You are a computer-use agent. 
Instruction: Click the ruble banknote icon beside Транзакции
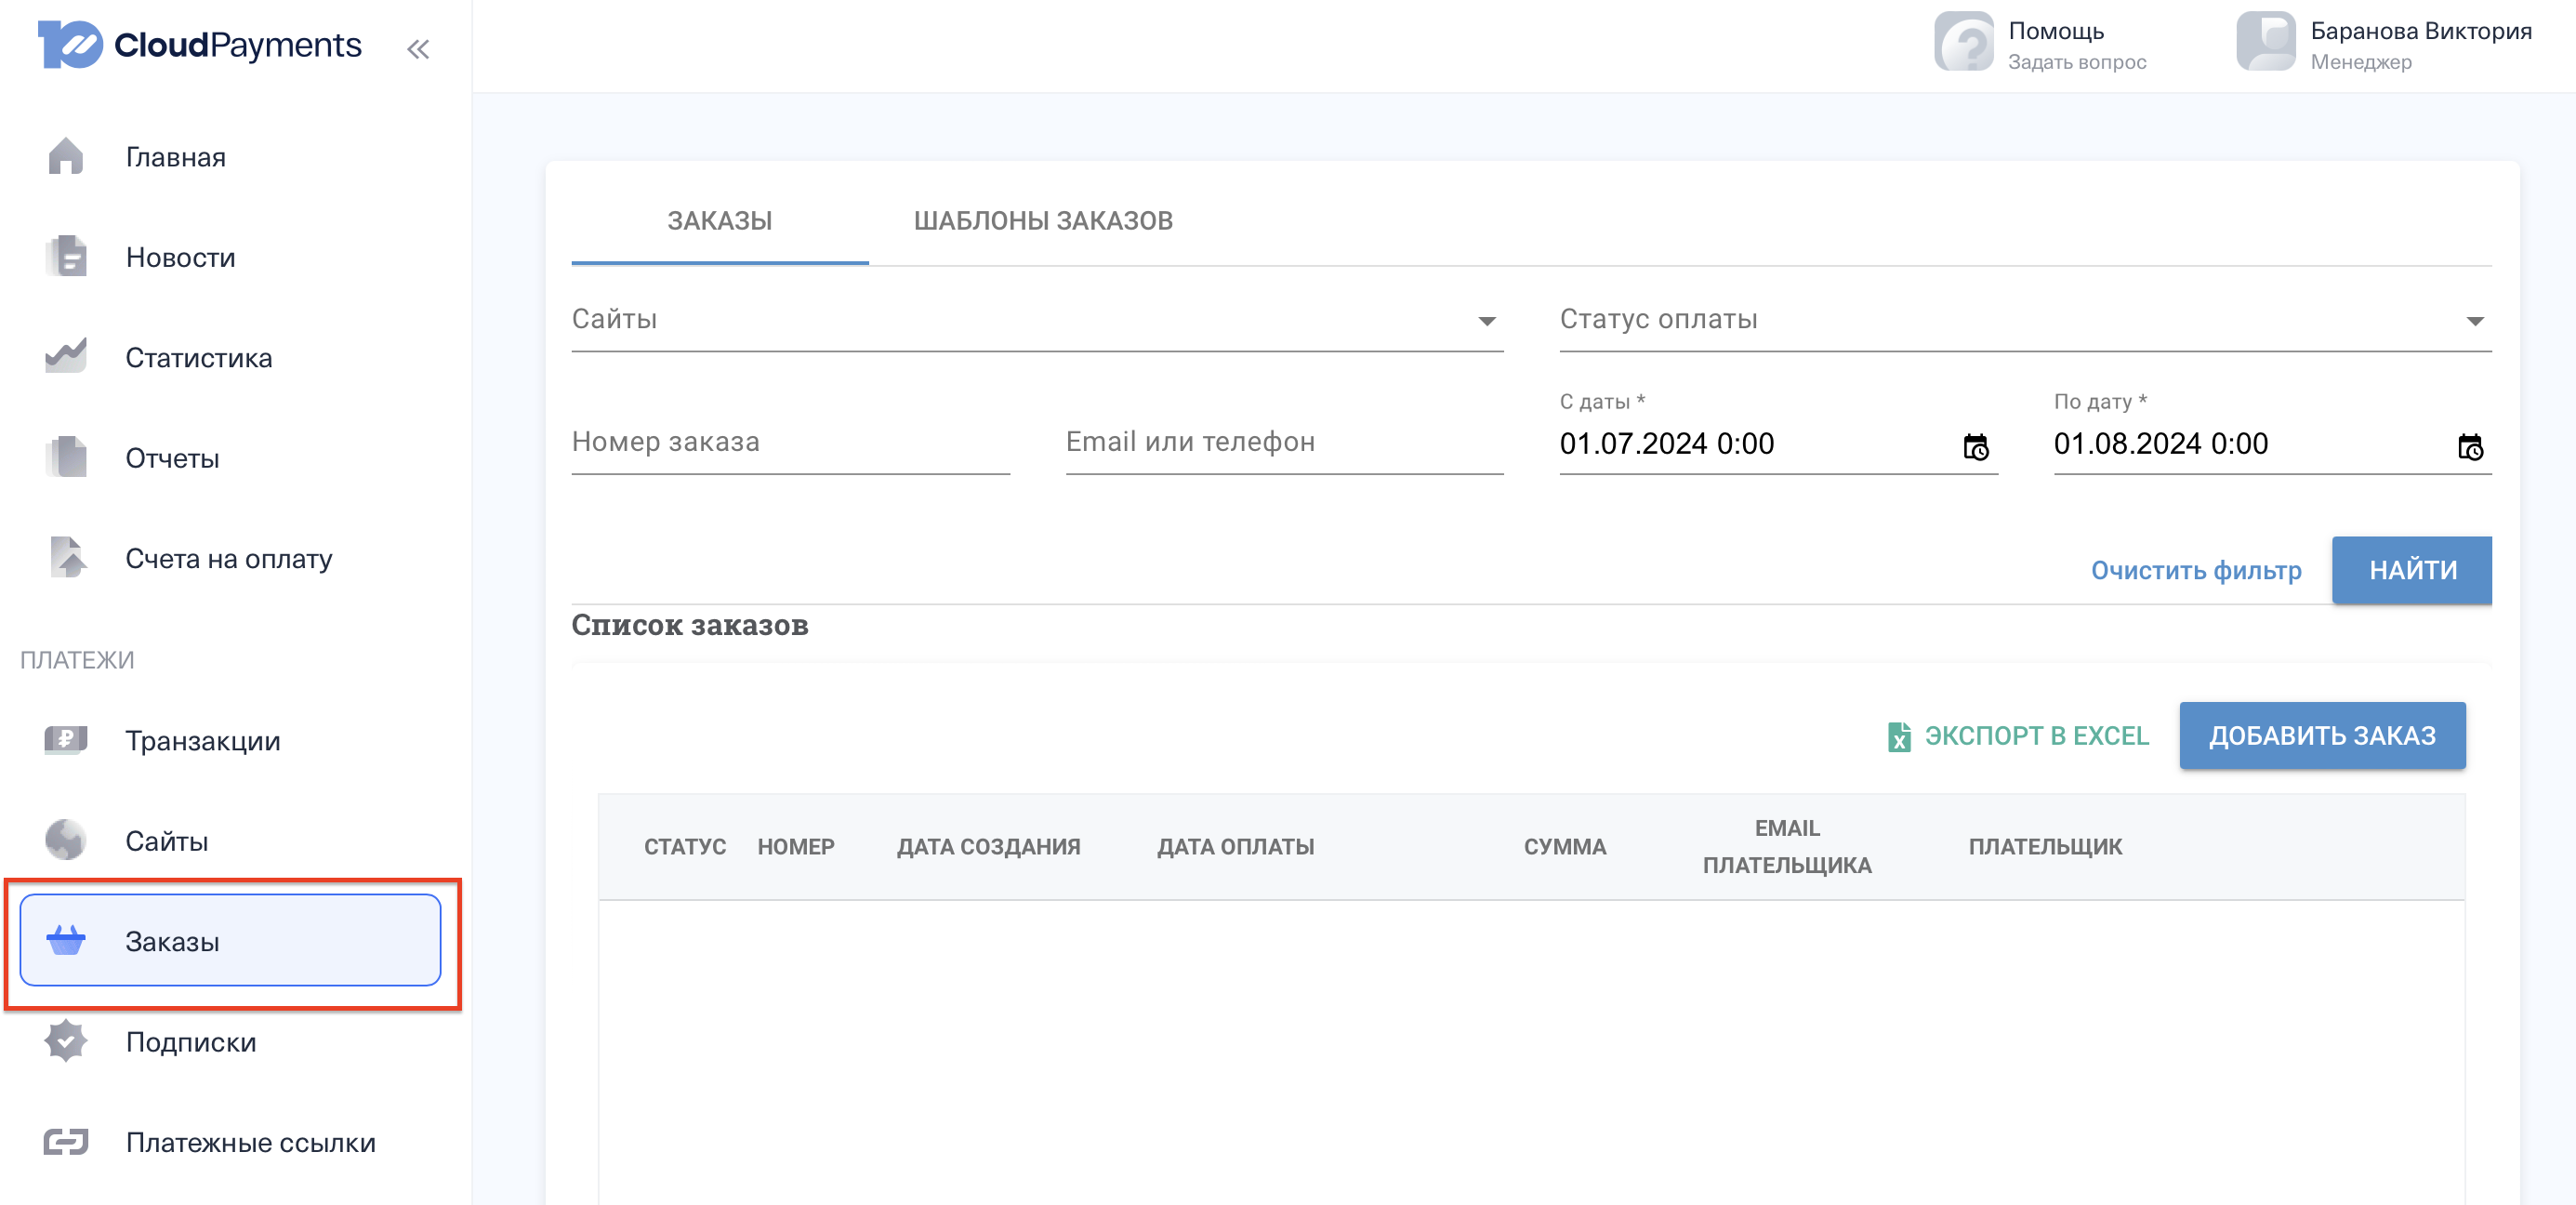coord(66,739)
